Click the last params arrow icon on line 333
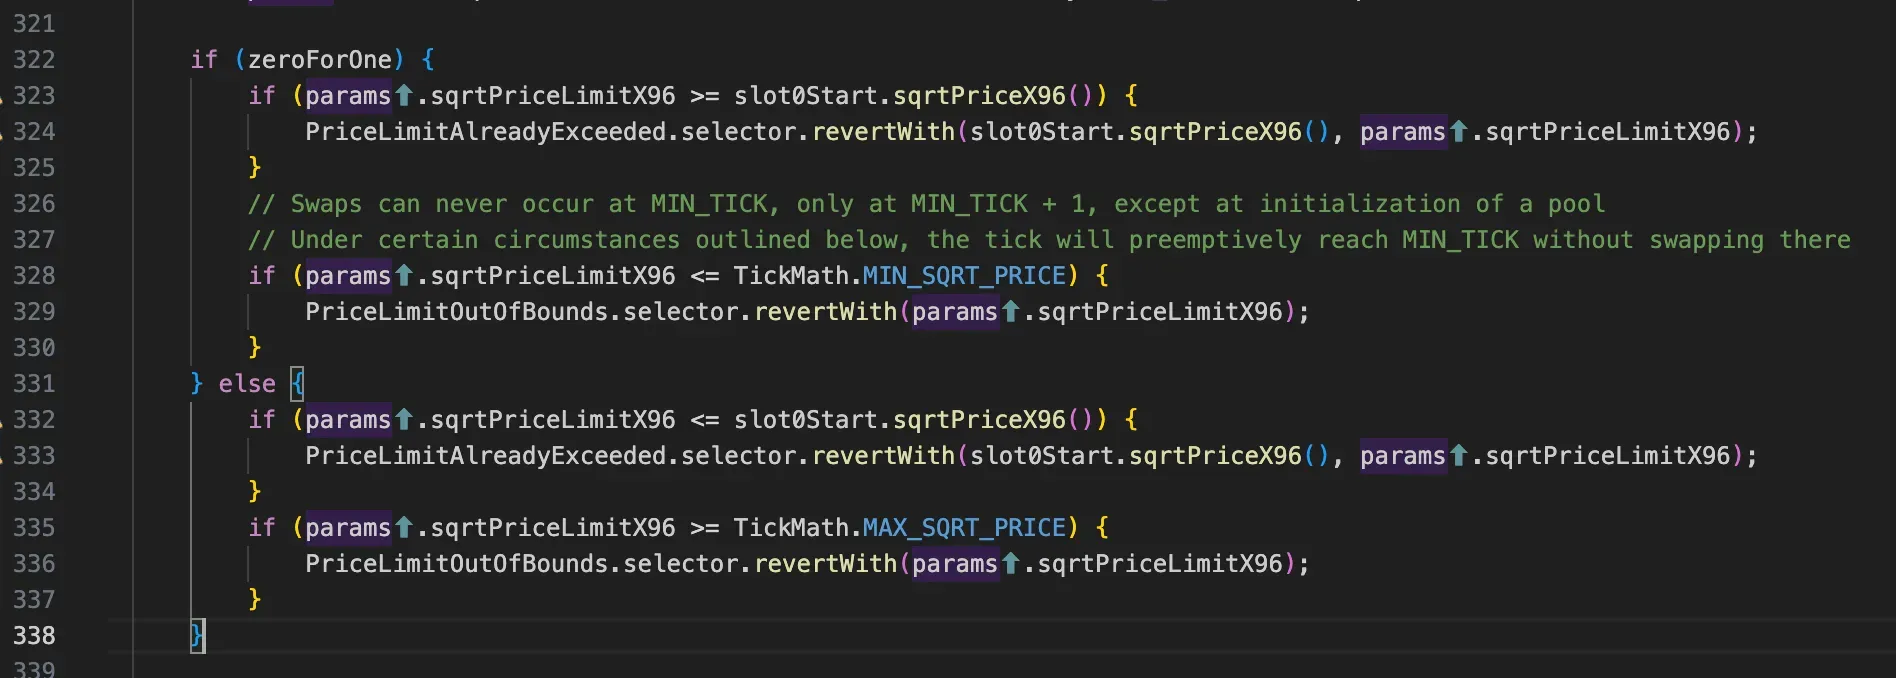Image resolution: width=1896 pixels, height=678 pixels. 1459,456
